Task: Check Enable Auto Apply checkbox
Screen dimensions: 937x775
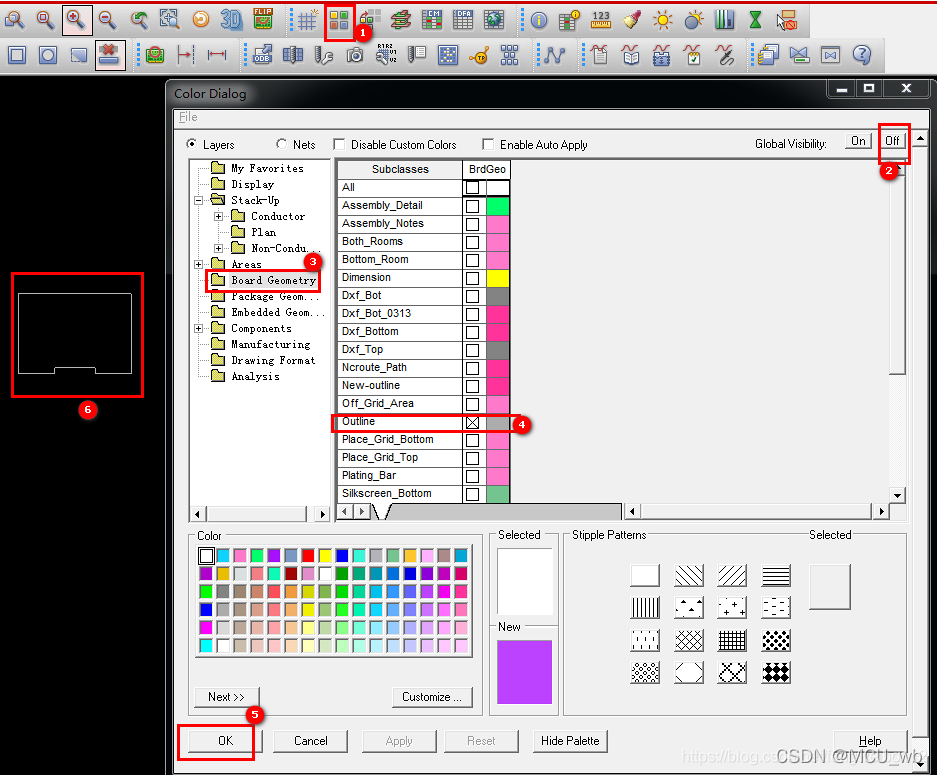Action: [x=488, y=145]
